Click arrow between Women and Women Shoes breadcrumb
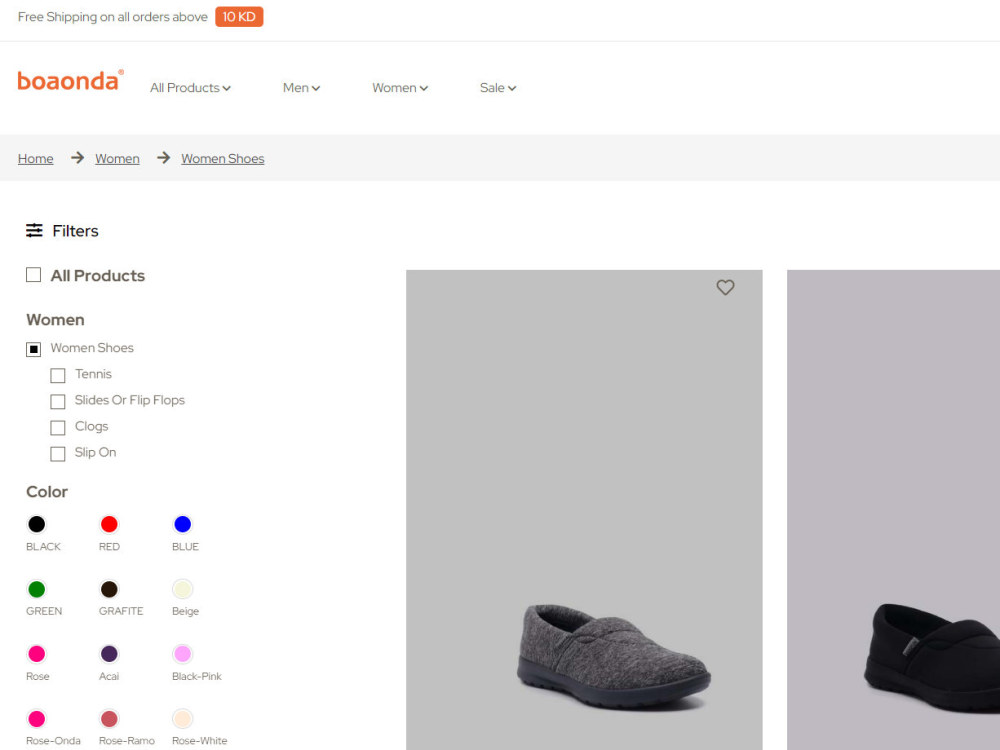The width and height of the screenshot is (1000, 750). [163, 158]
